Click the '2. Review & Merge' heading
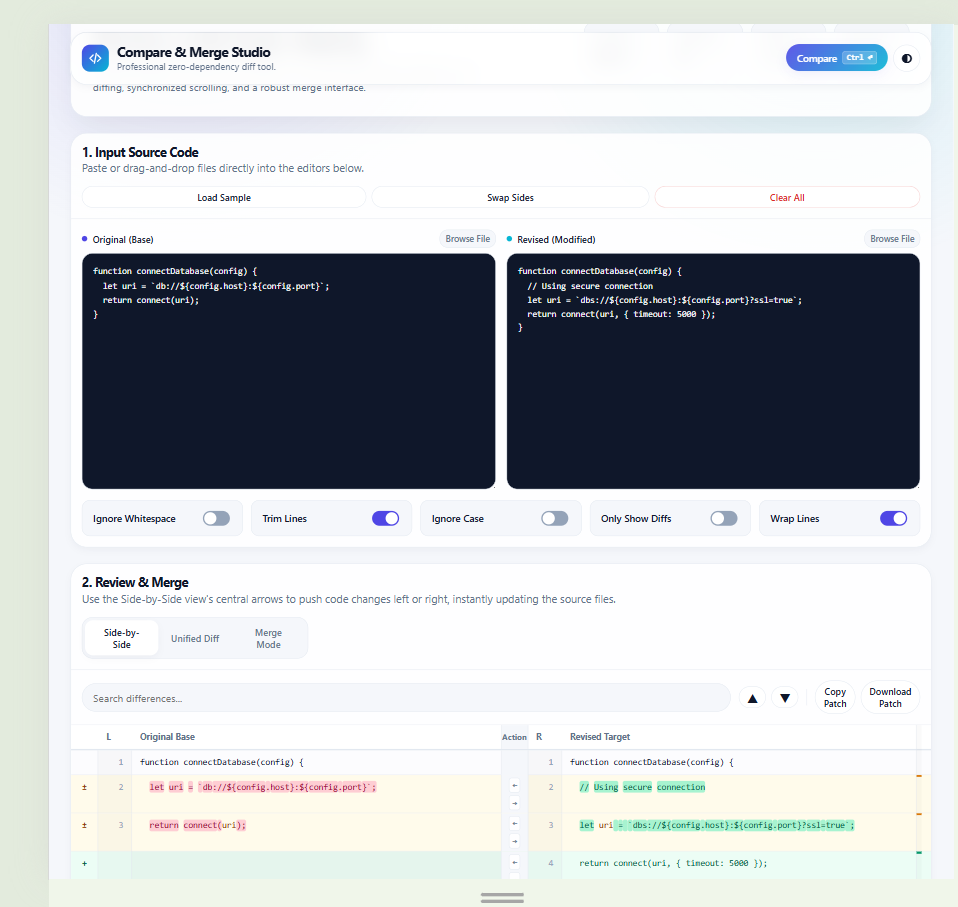 (135, 582)
